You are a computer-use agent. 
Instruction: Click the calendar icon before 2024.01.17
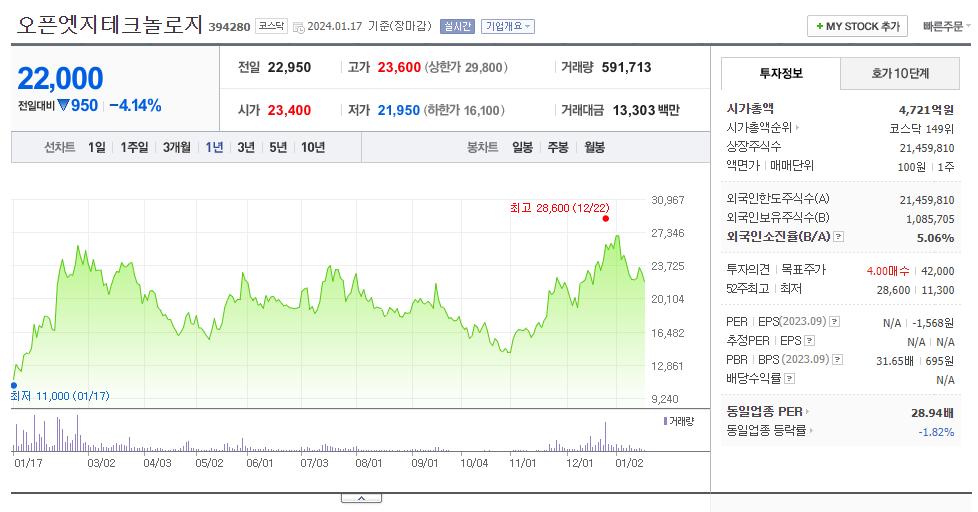[299, 27]
